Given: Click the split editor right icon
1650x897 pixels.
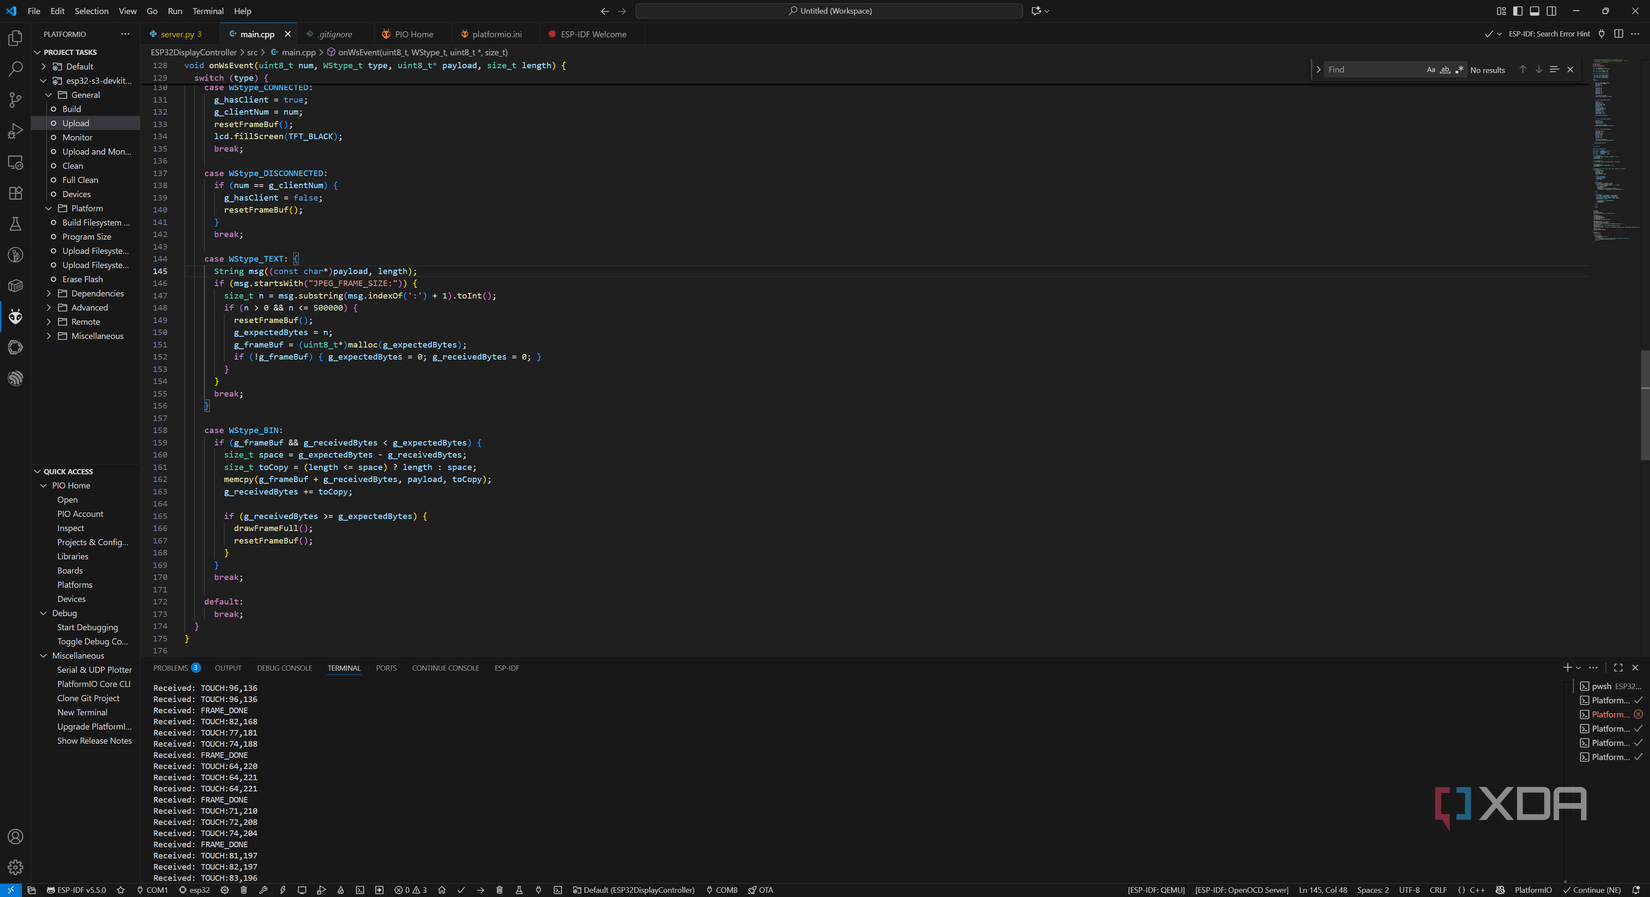Looking at the screenshot, I should [x=1618, y=34].
